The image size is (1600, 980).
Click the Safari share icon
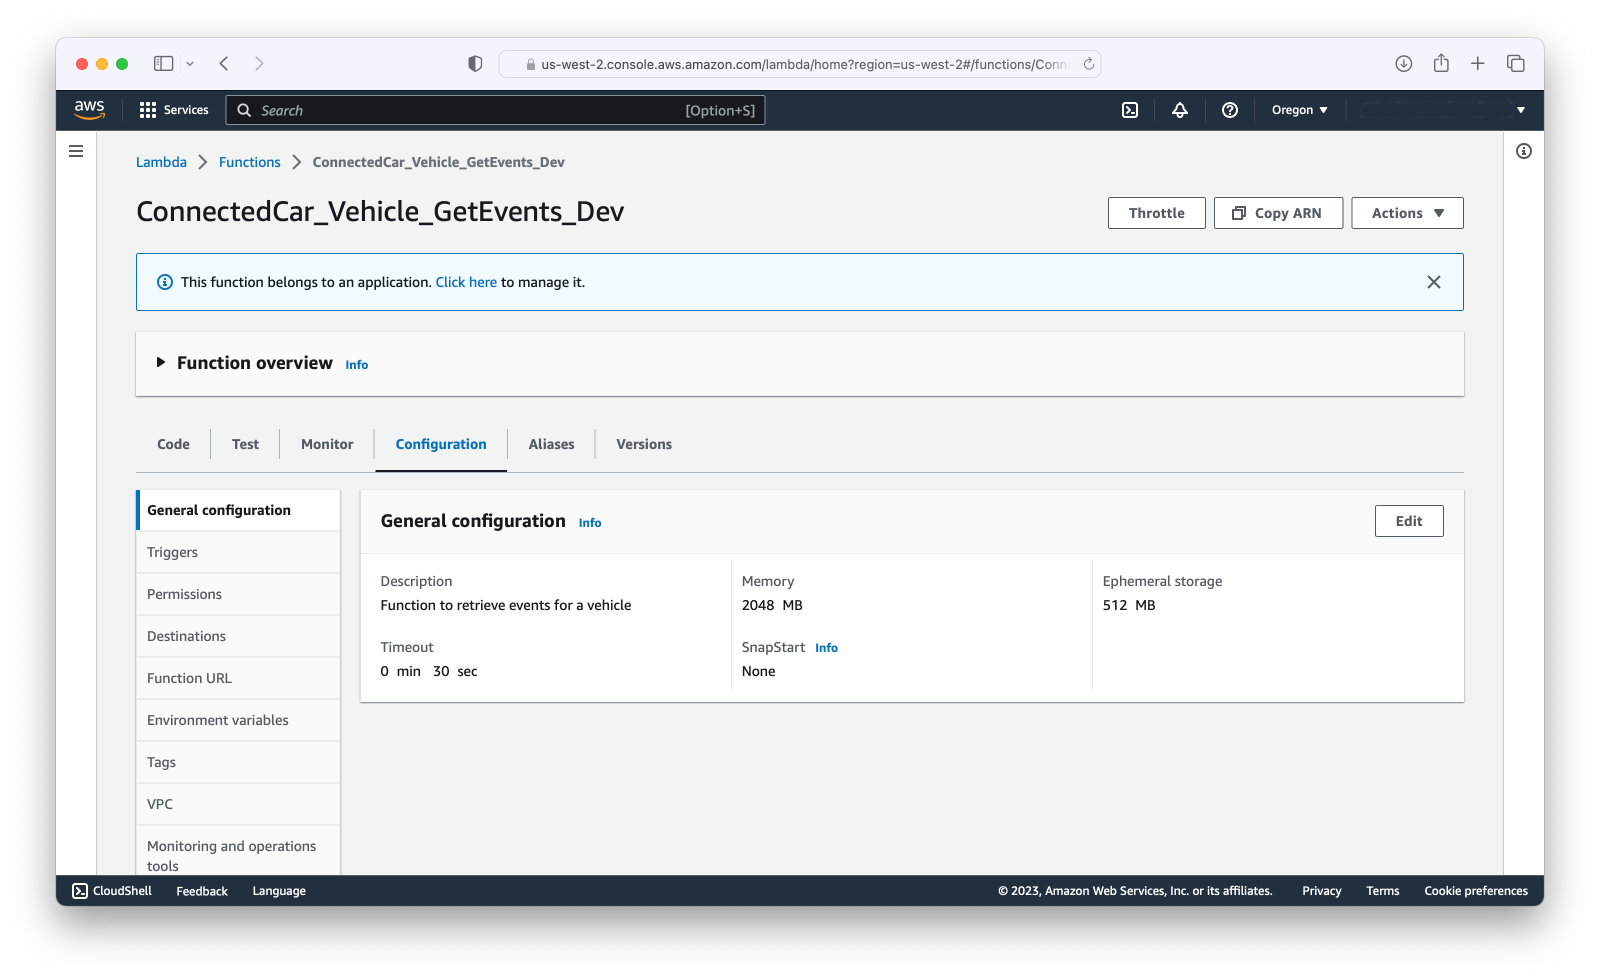[1441, 64]
